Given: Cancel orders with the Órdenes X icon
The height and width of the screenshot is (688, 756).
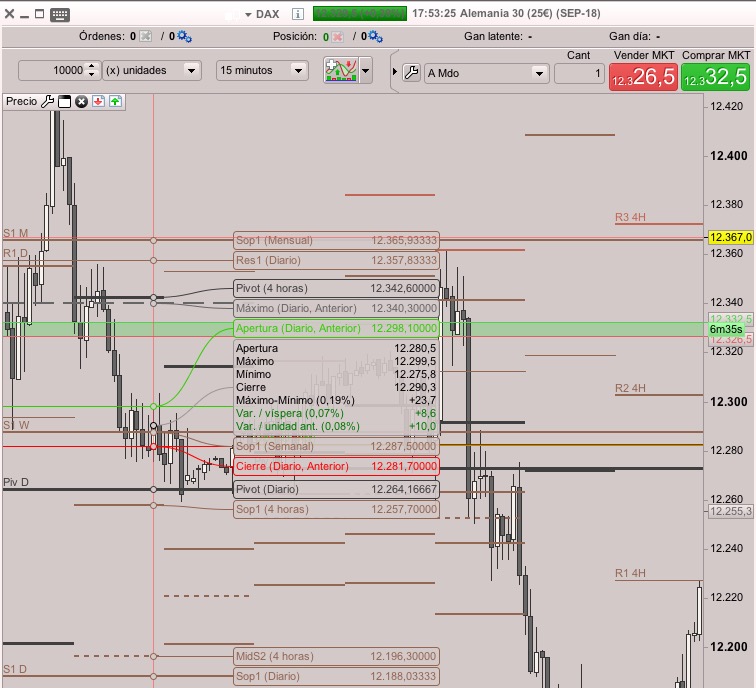Looking at the screenshot, I should coord(145,36).
